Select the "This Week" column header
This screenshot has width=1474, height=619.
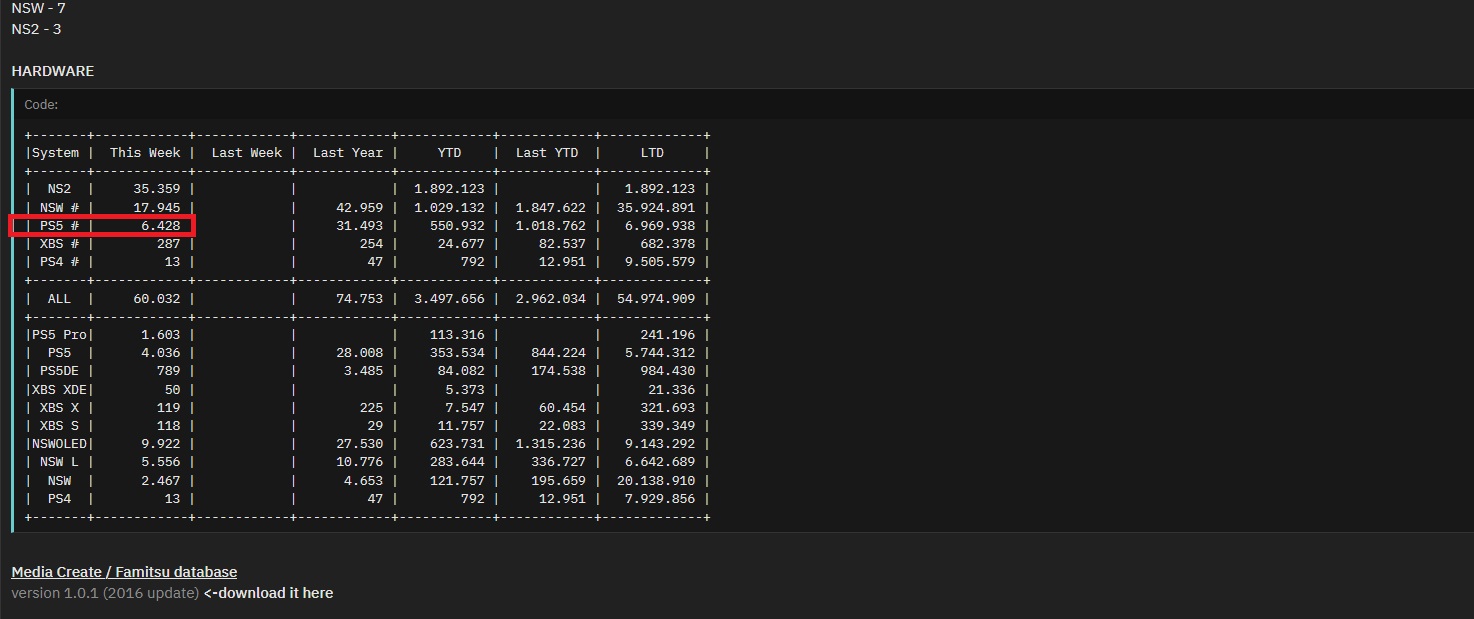[x=145, y=153]
